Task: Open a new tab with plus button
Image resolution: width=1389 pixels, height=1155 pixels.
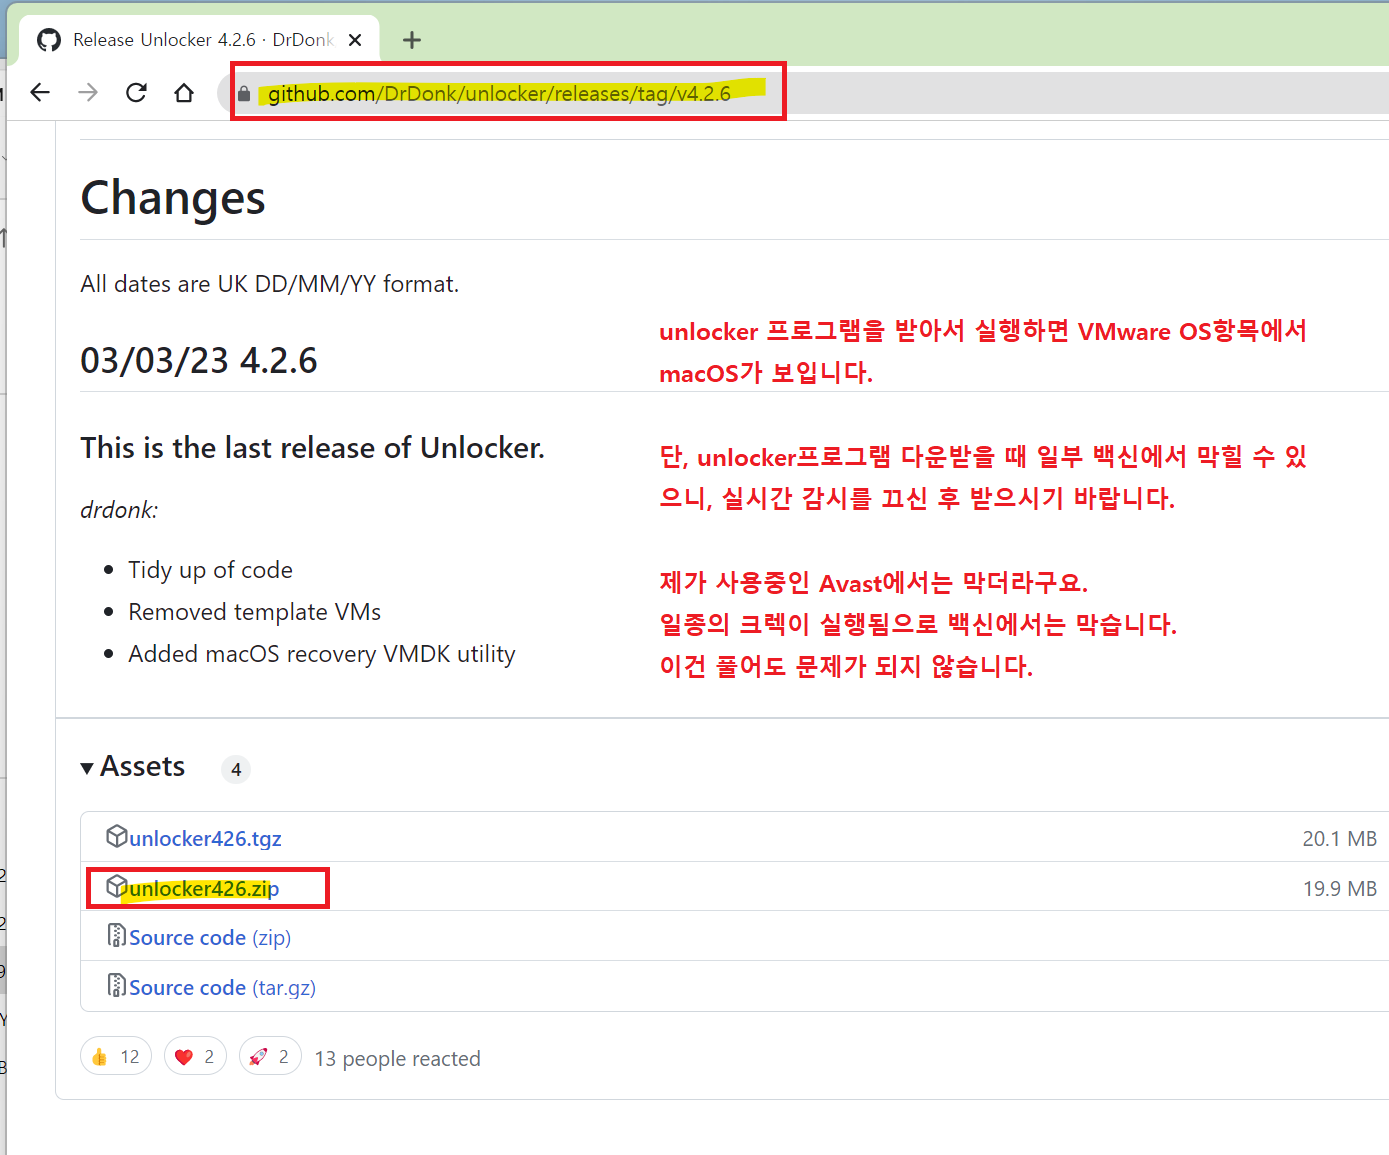Action: click(x=411, y=40)
